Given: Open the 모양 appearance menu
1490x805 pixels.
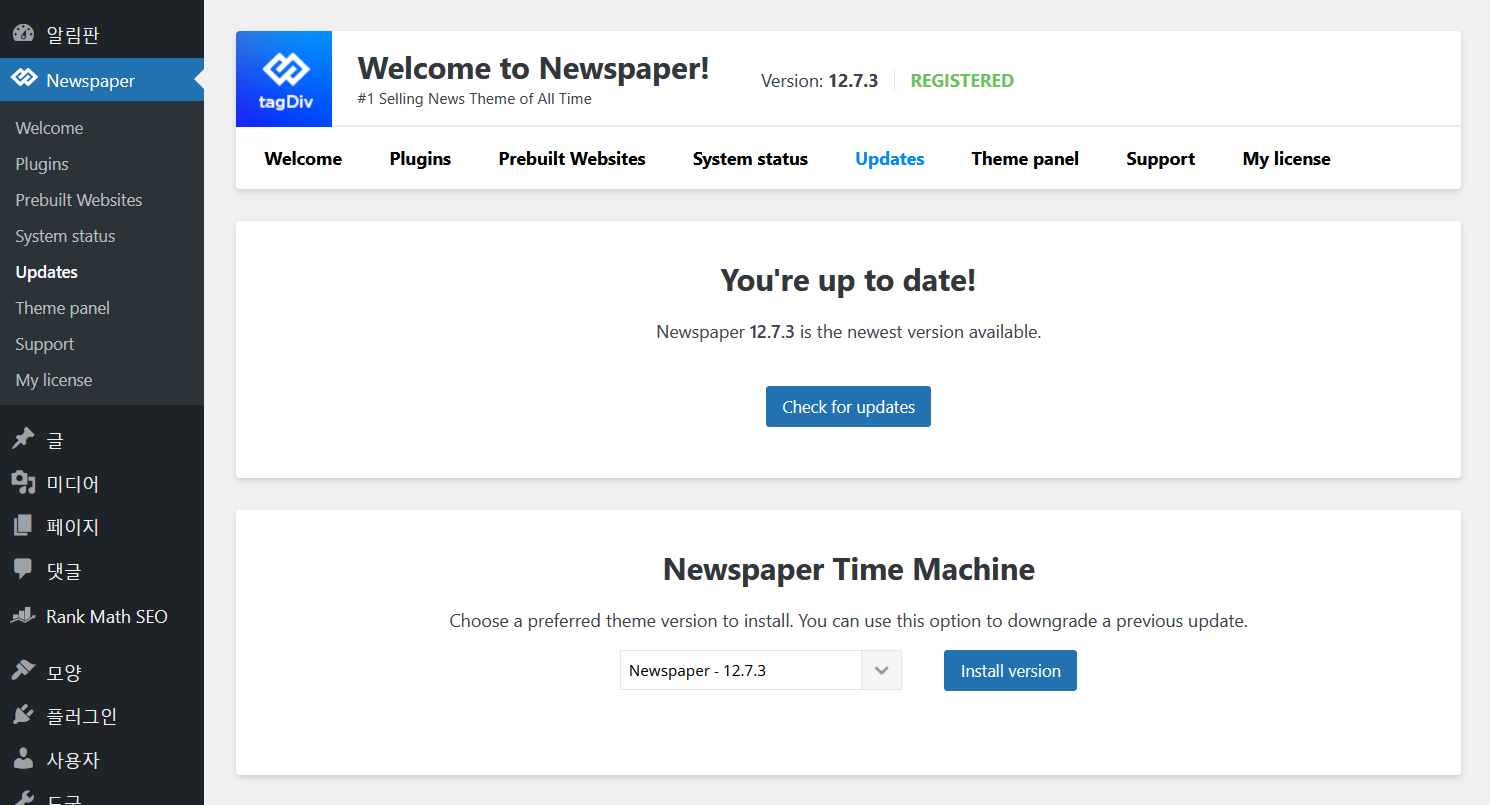Looking at the screenshot, I should [102, 671].
